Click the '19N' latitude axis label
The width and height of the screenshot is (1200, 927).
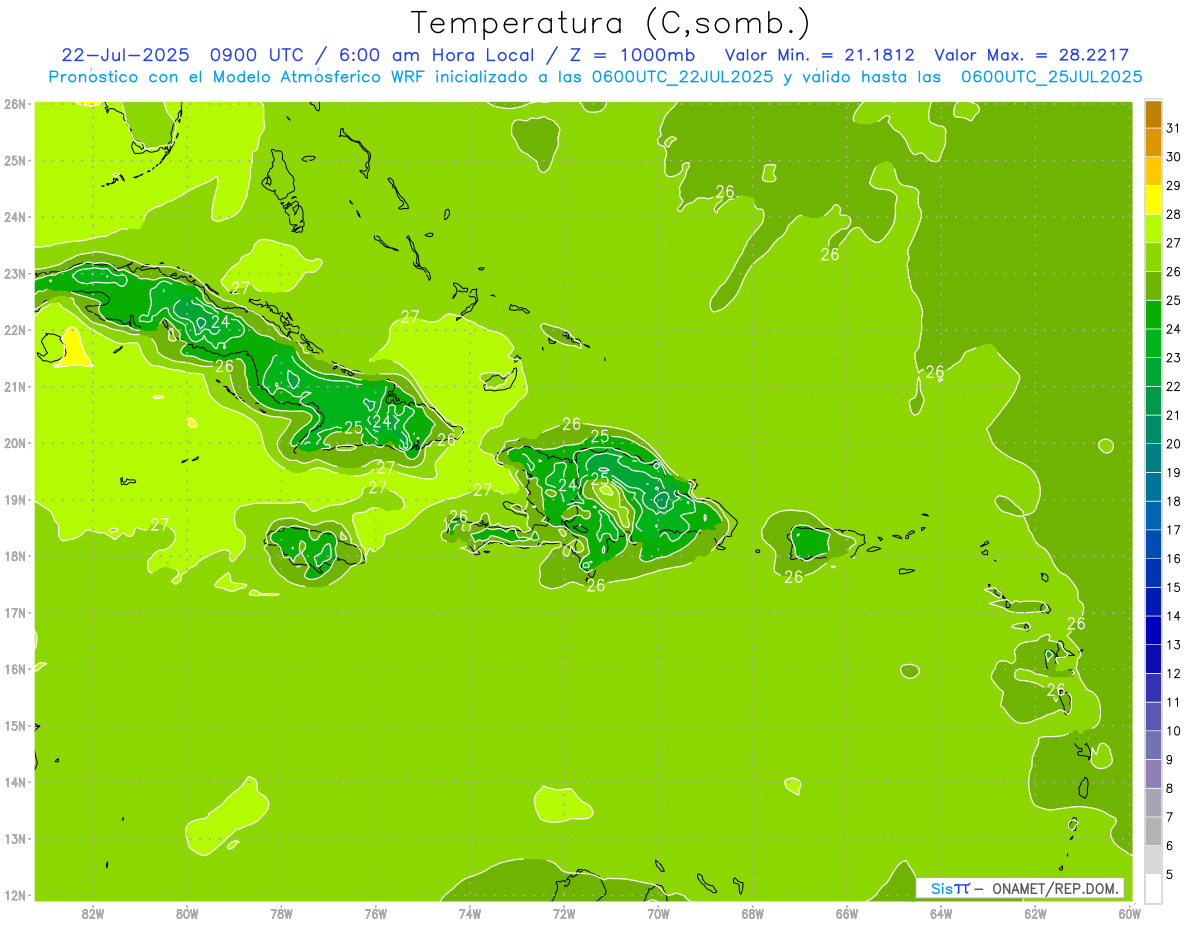(15, 499)
